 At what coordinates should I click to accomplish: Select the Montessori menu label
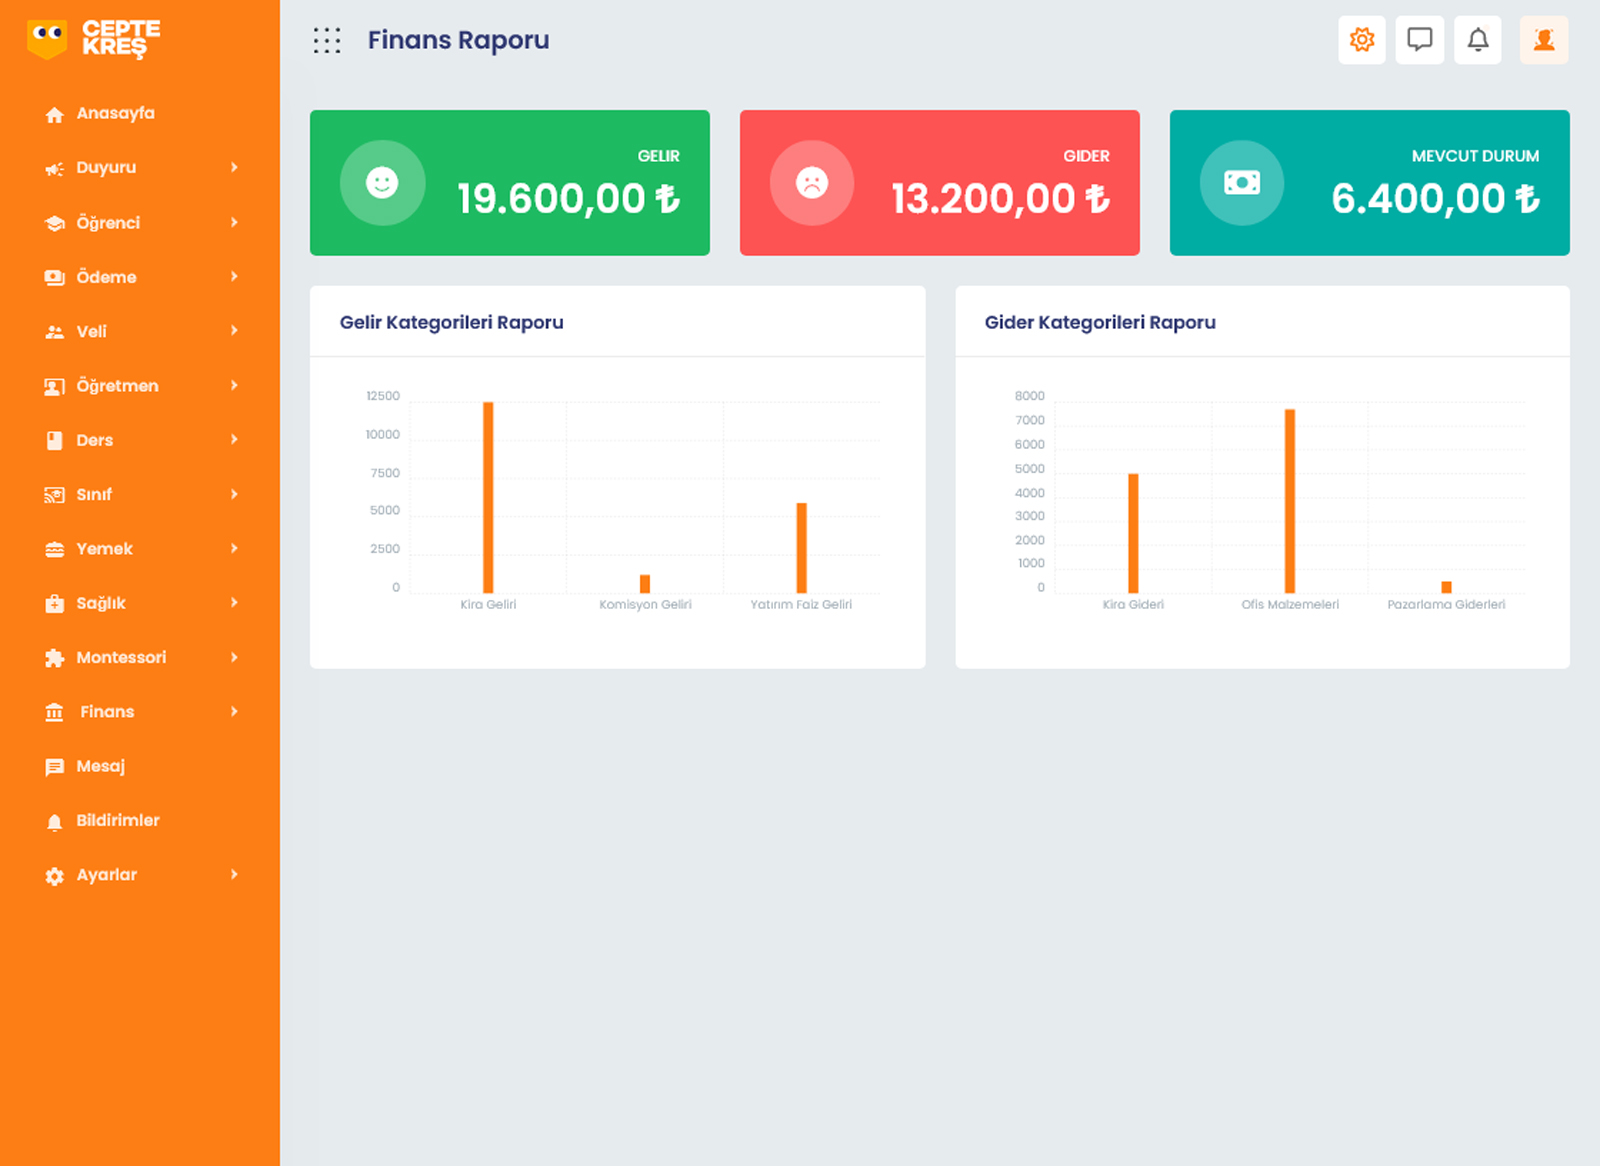pos(121,657)
